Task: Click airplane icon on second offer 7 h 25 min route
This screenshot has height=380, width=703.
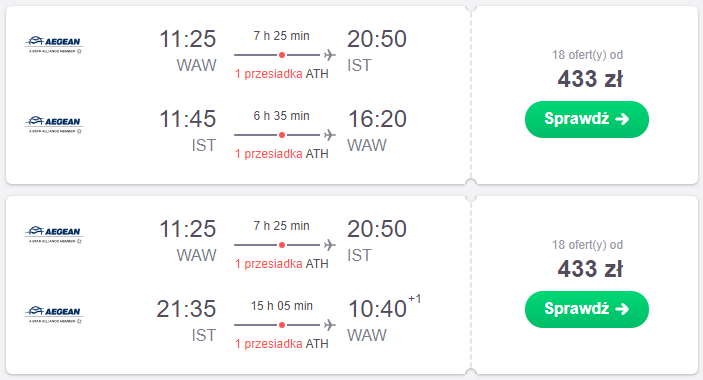Action: pos(330,245)
